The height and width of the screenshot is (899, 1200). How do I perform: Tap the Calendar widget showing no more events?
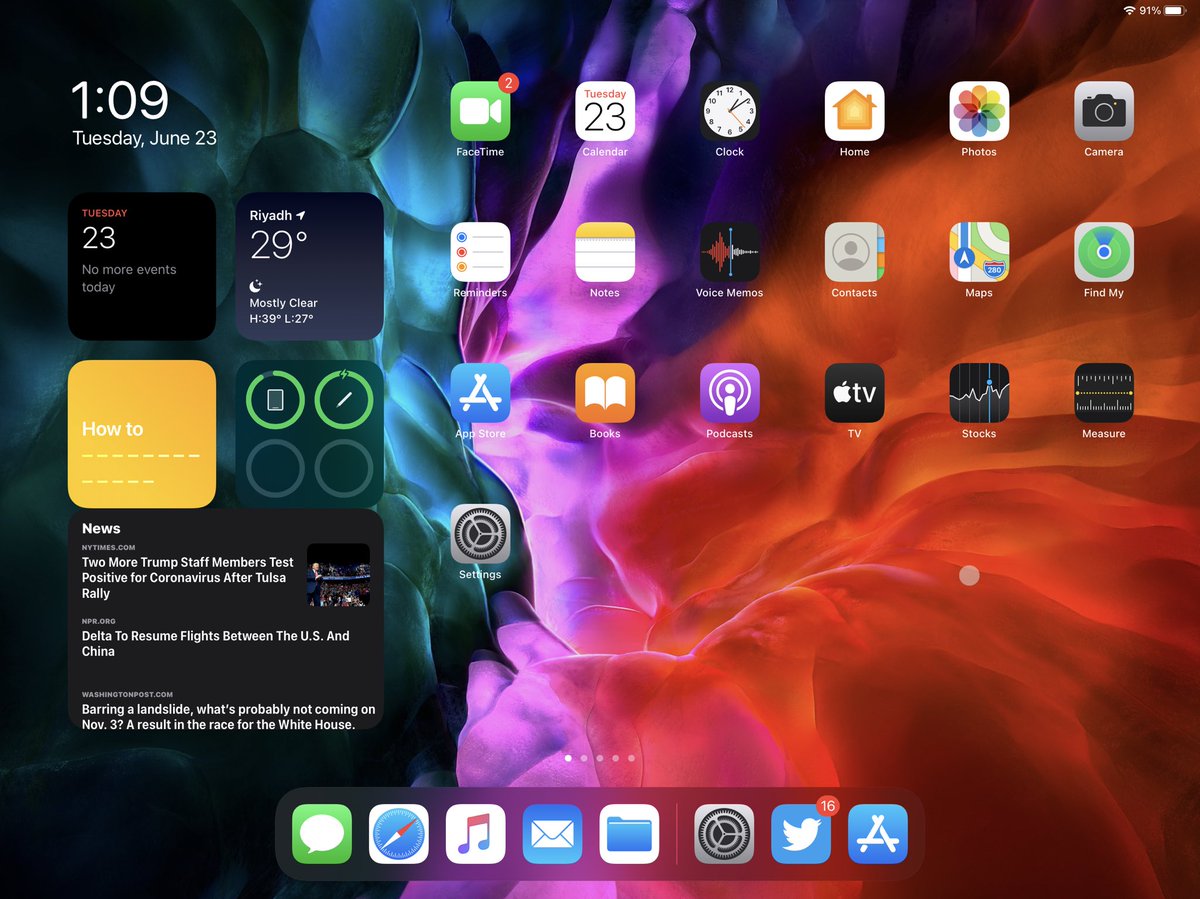pos(142,267)
